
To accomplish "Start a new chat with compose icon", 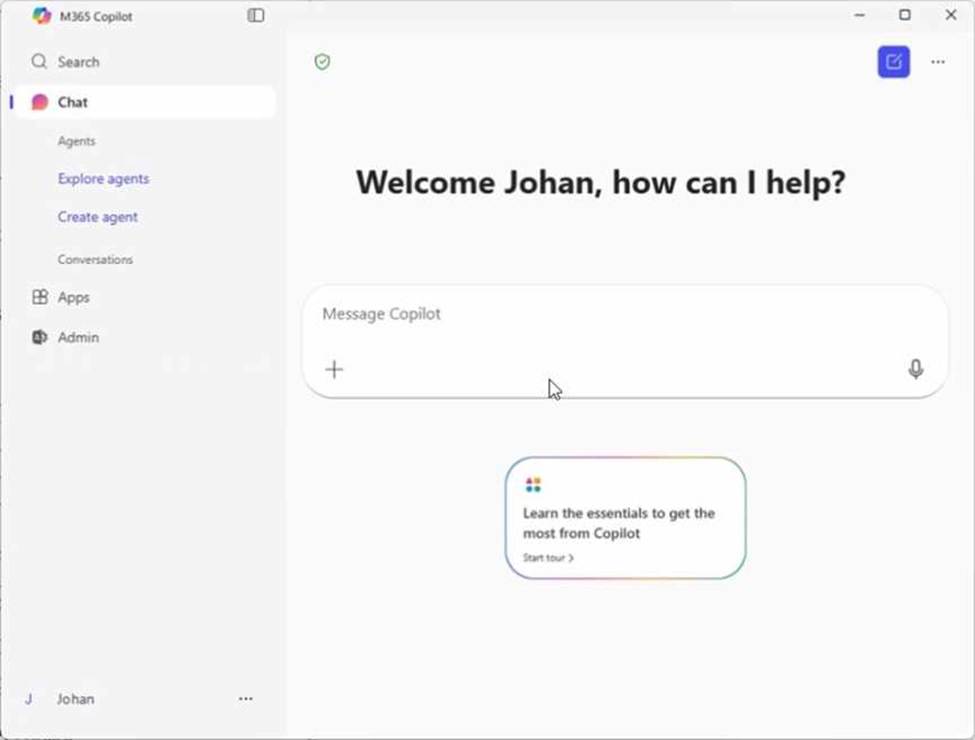I will (893, 62).
